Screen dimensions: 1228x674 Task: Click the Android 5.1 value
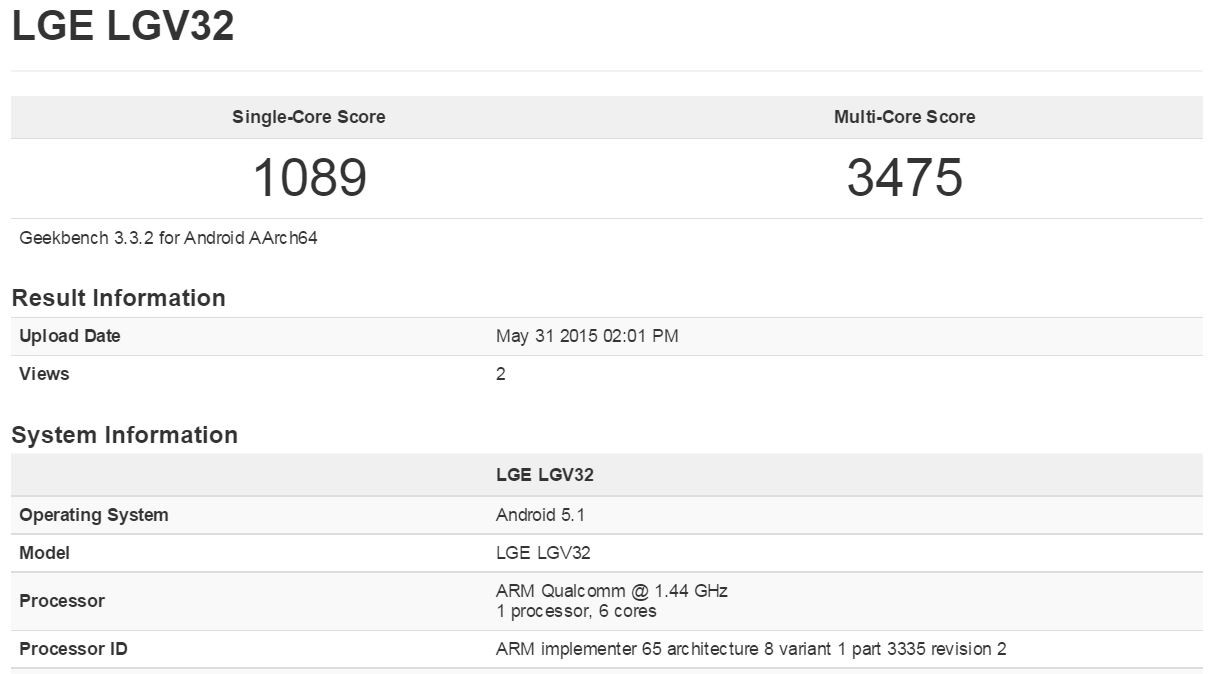tap(540, 515)
